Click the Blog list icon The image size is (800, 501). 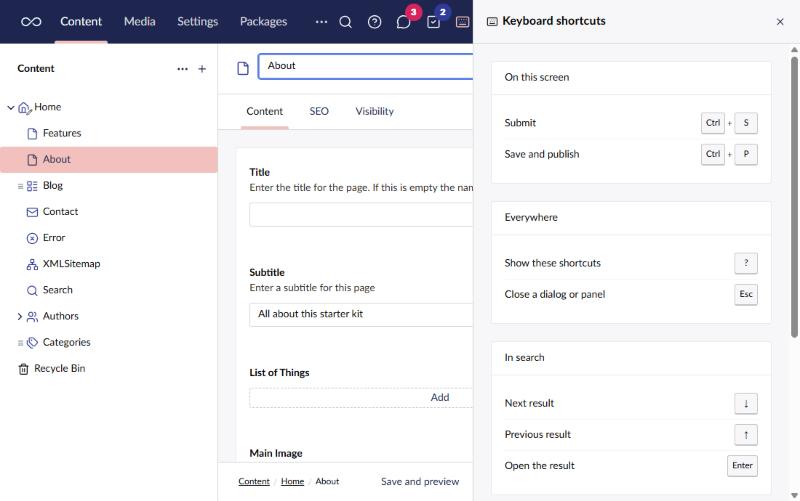[32, 186]
